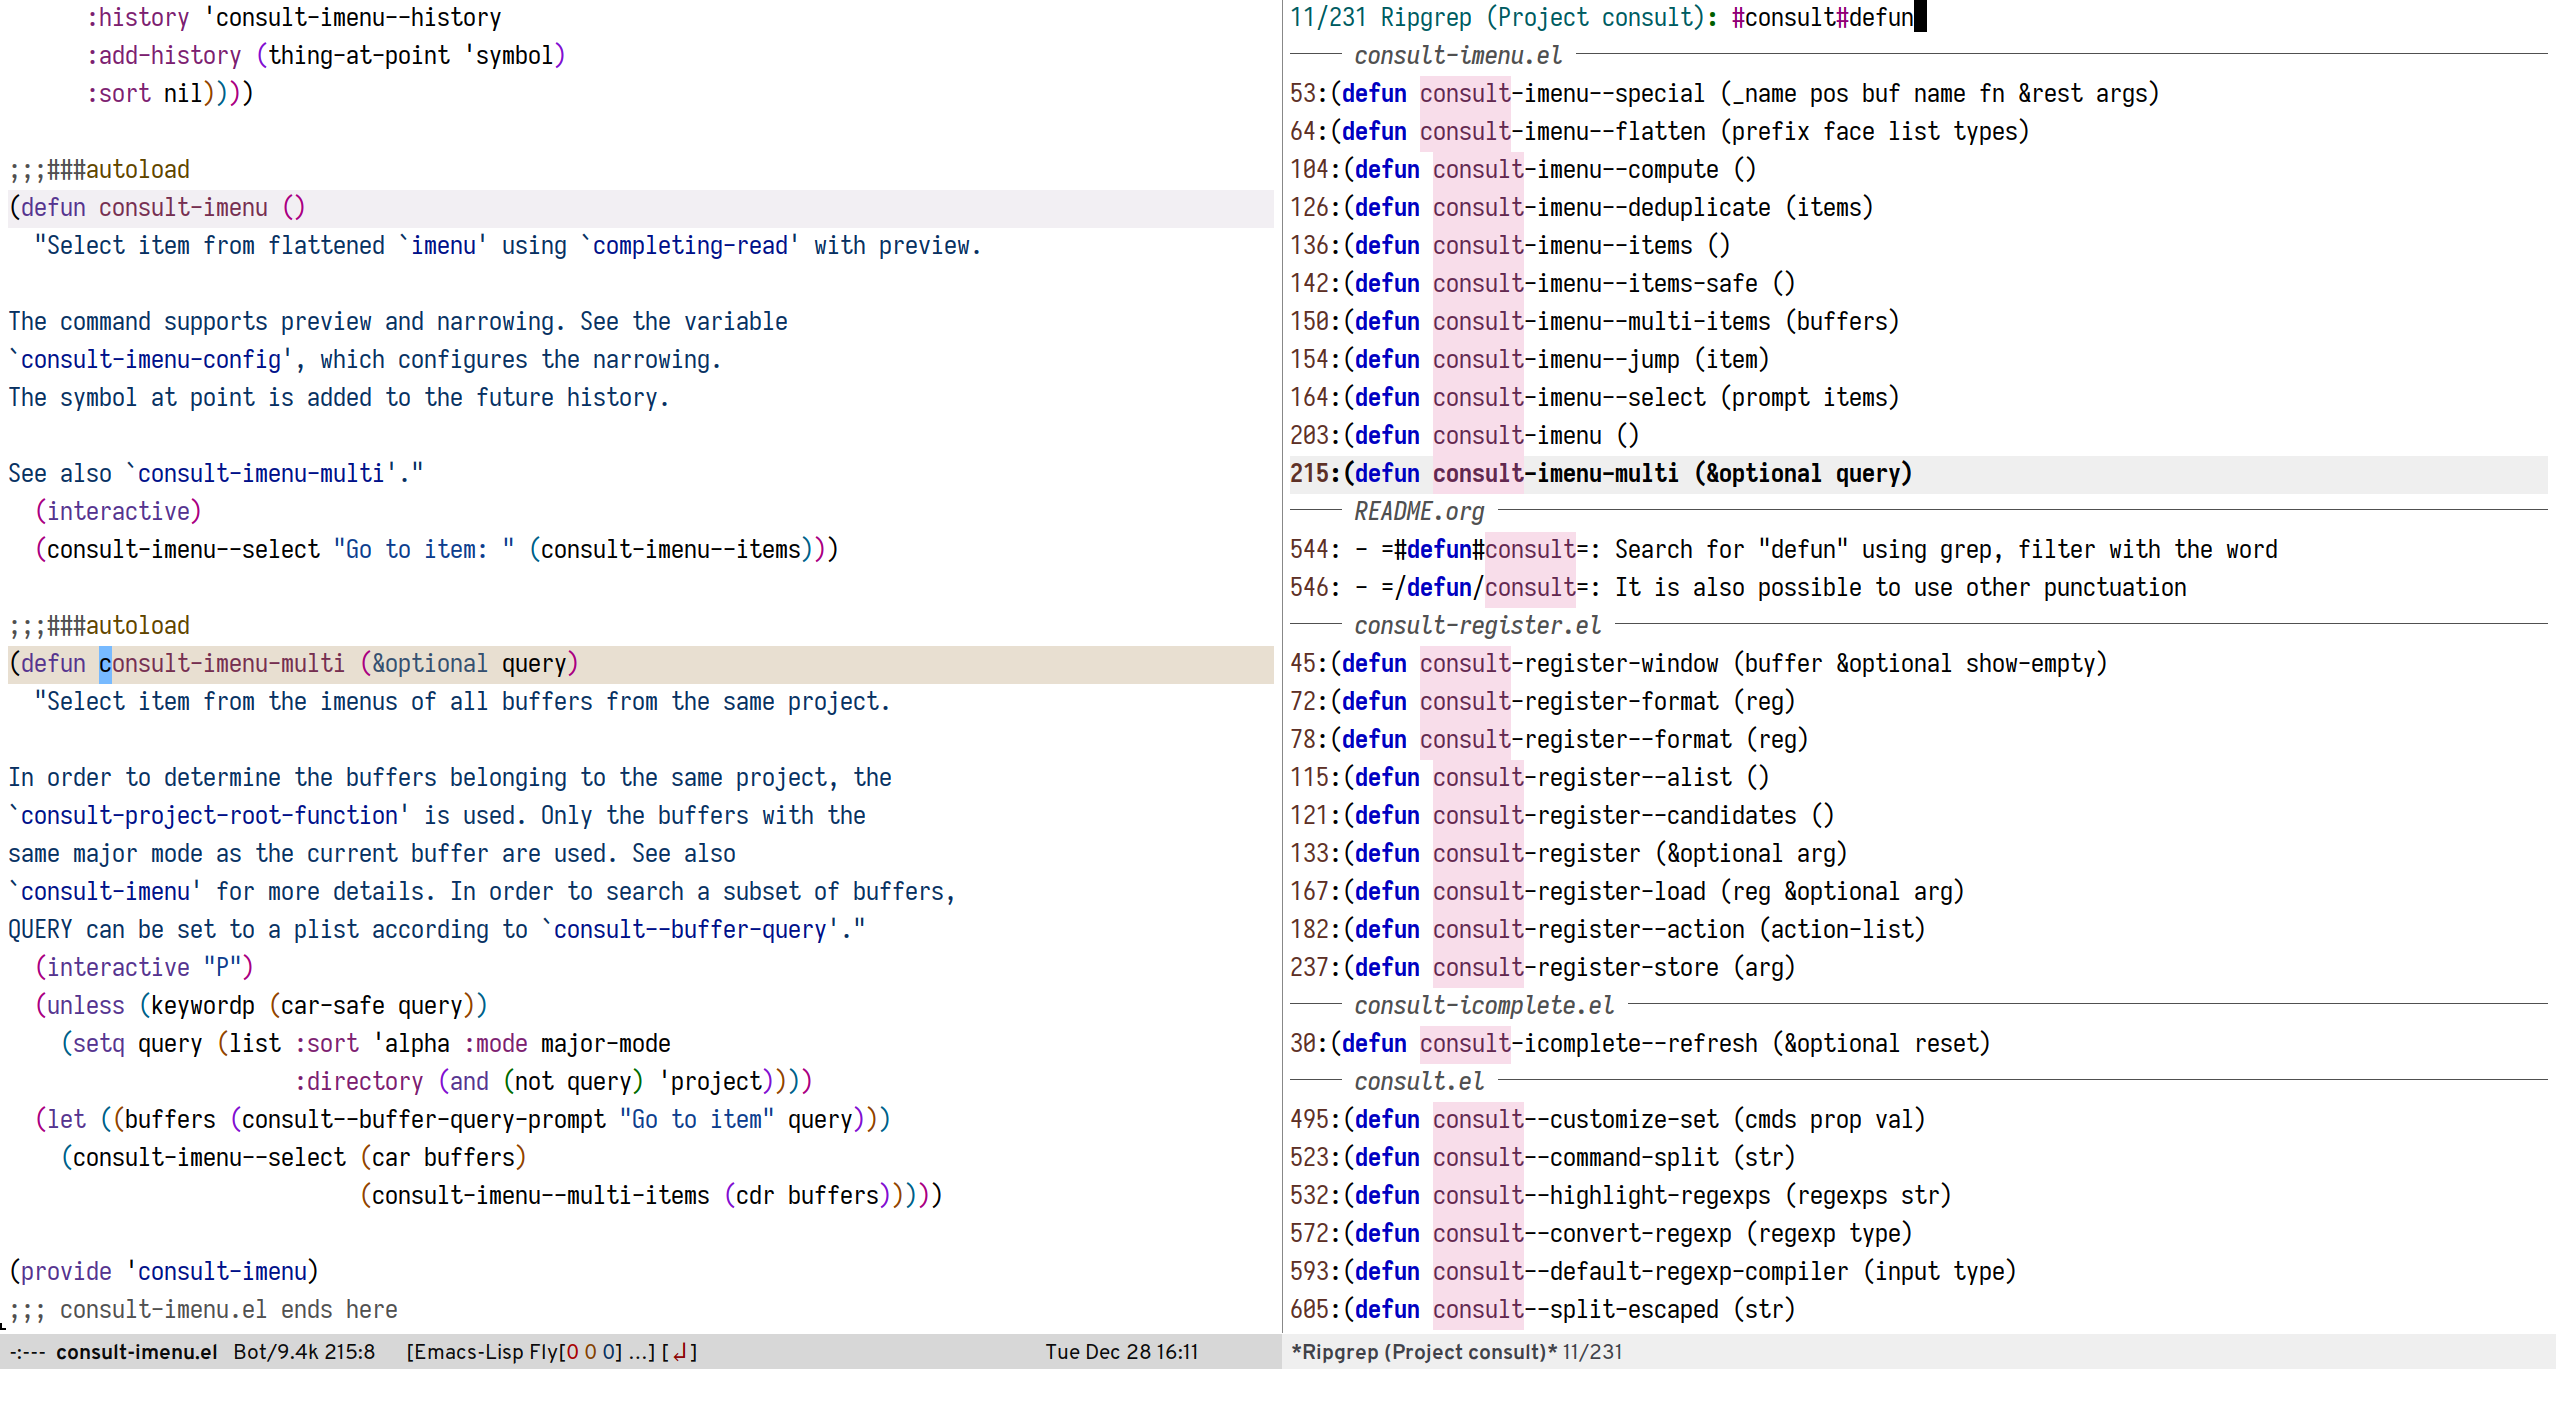Select result line 572 consult--convert-regexp

pyautogui.click(x=1600, y=1233)
